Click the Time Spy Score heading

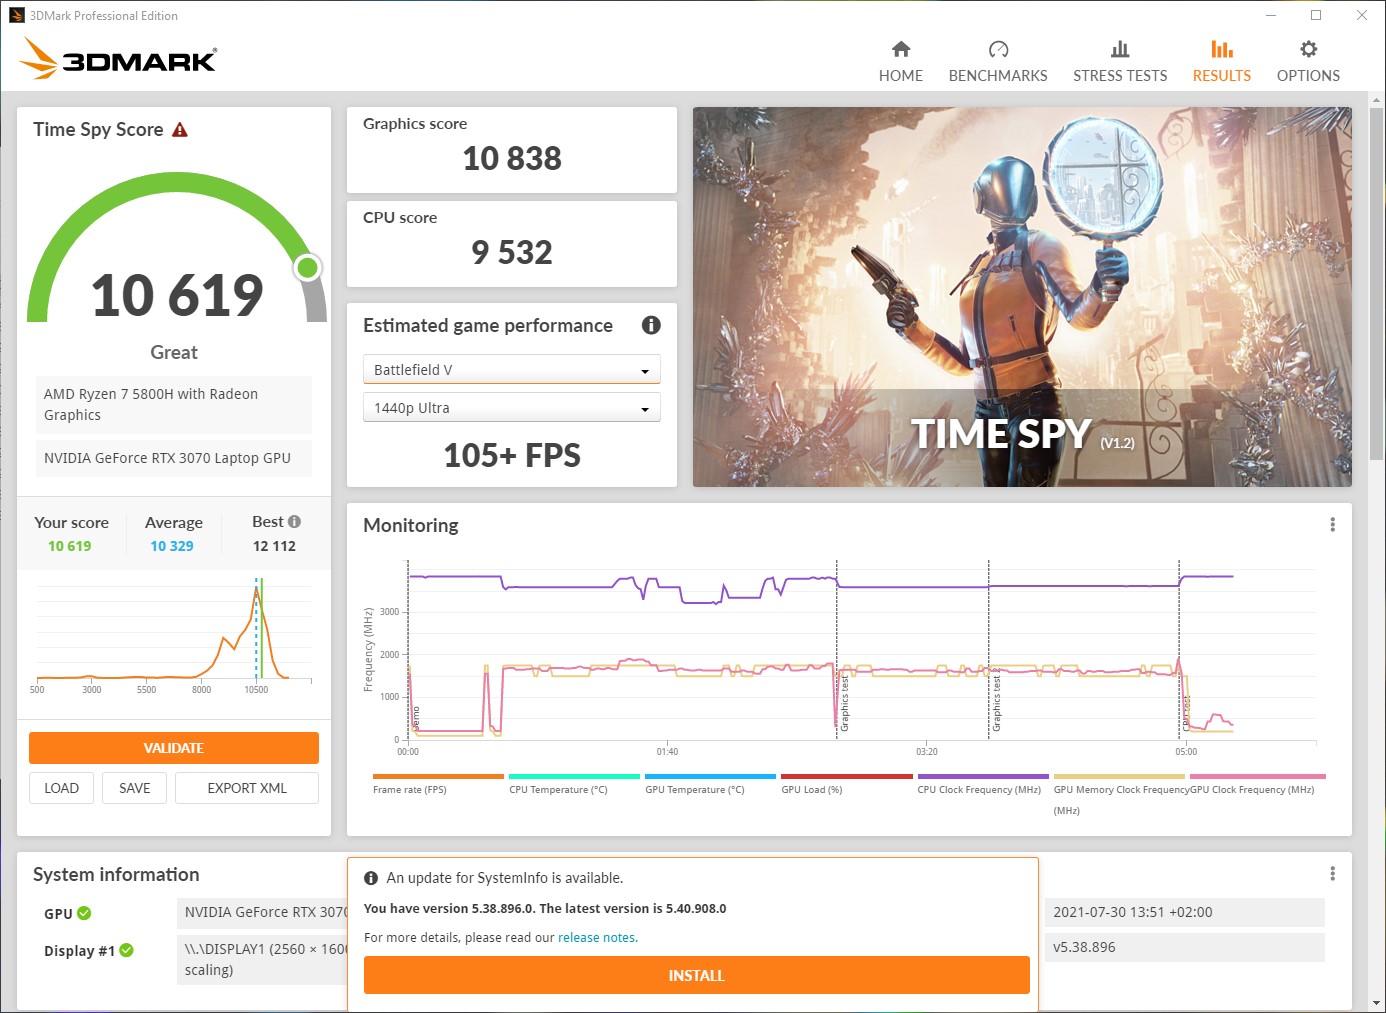[x=98, y=129]
